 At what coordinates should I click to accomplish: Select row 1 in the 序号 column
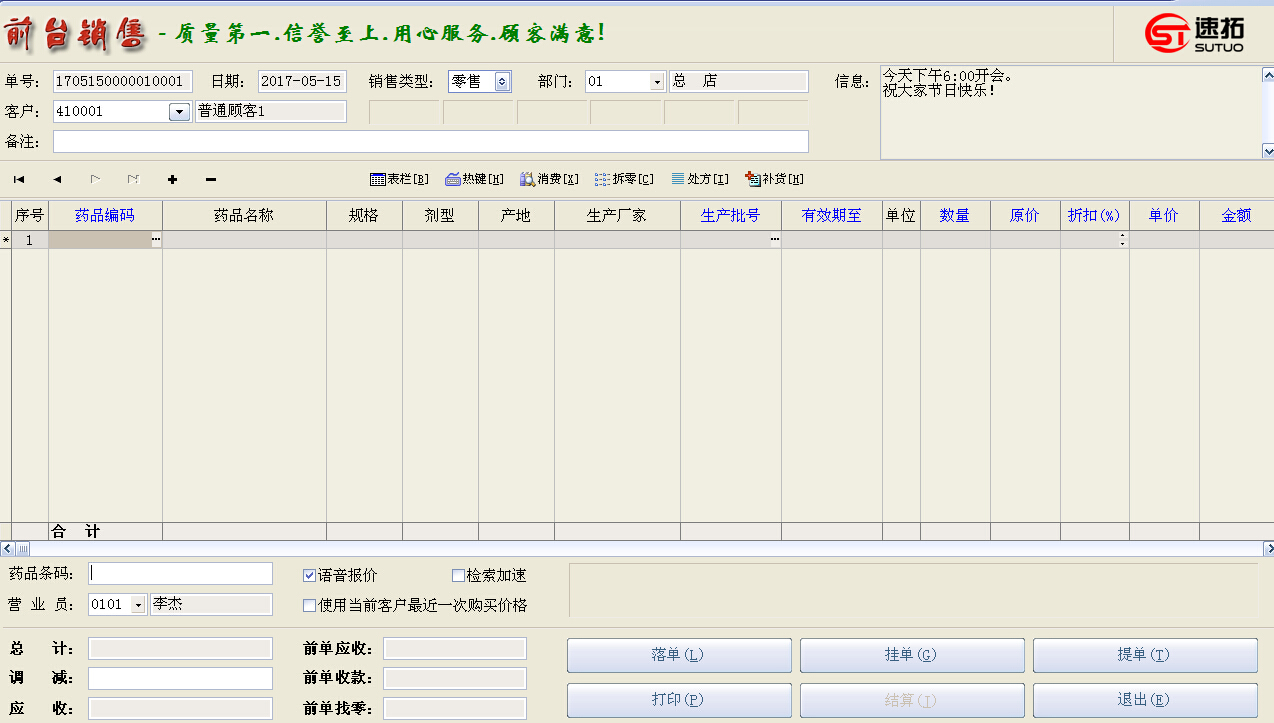[x=30, y=240]
